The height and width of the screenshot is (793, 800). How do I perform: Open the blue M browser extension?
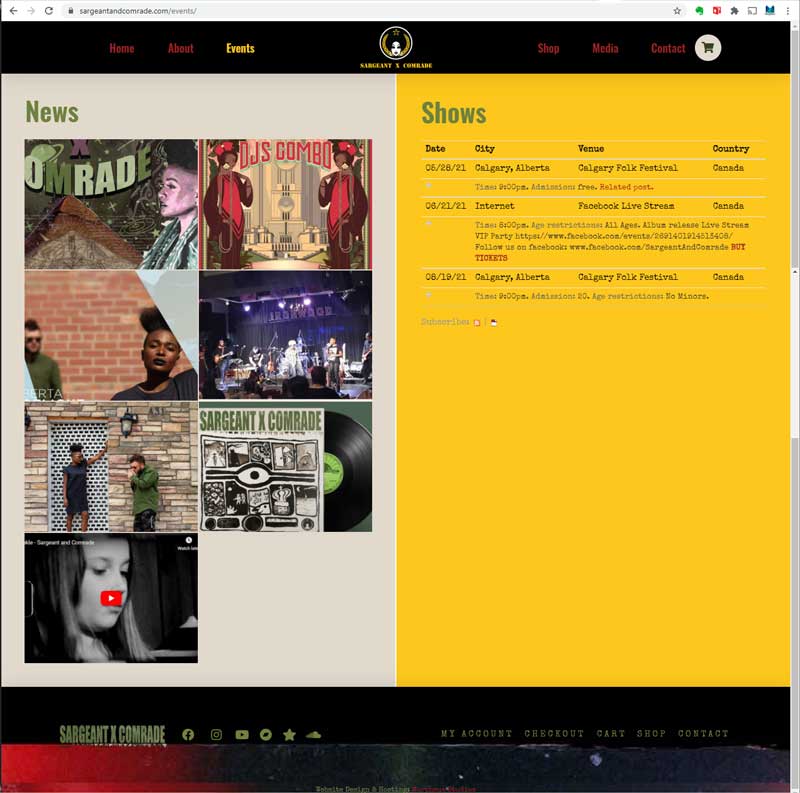(770, 11)
